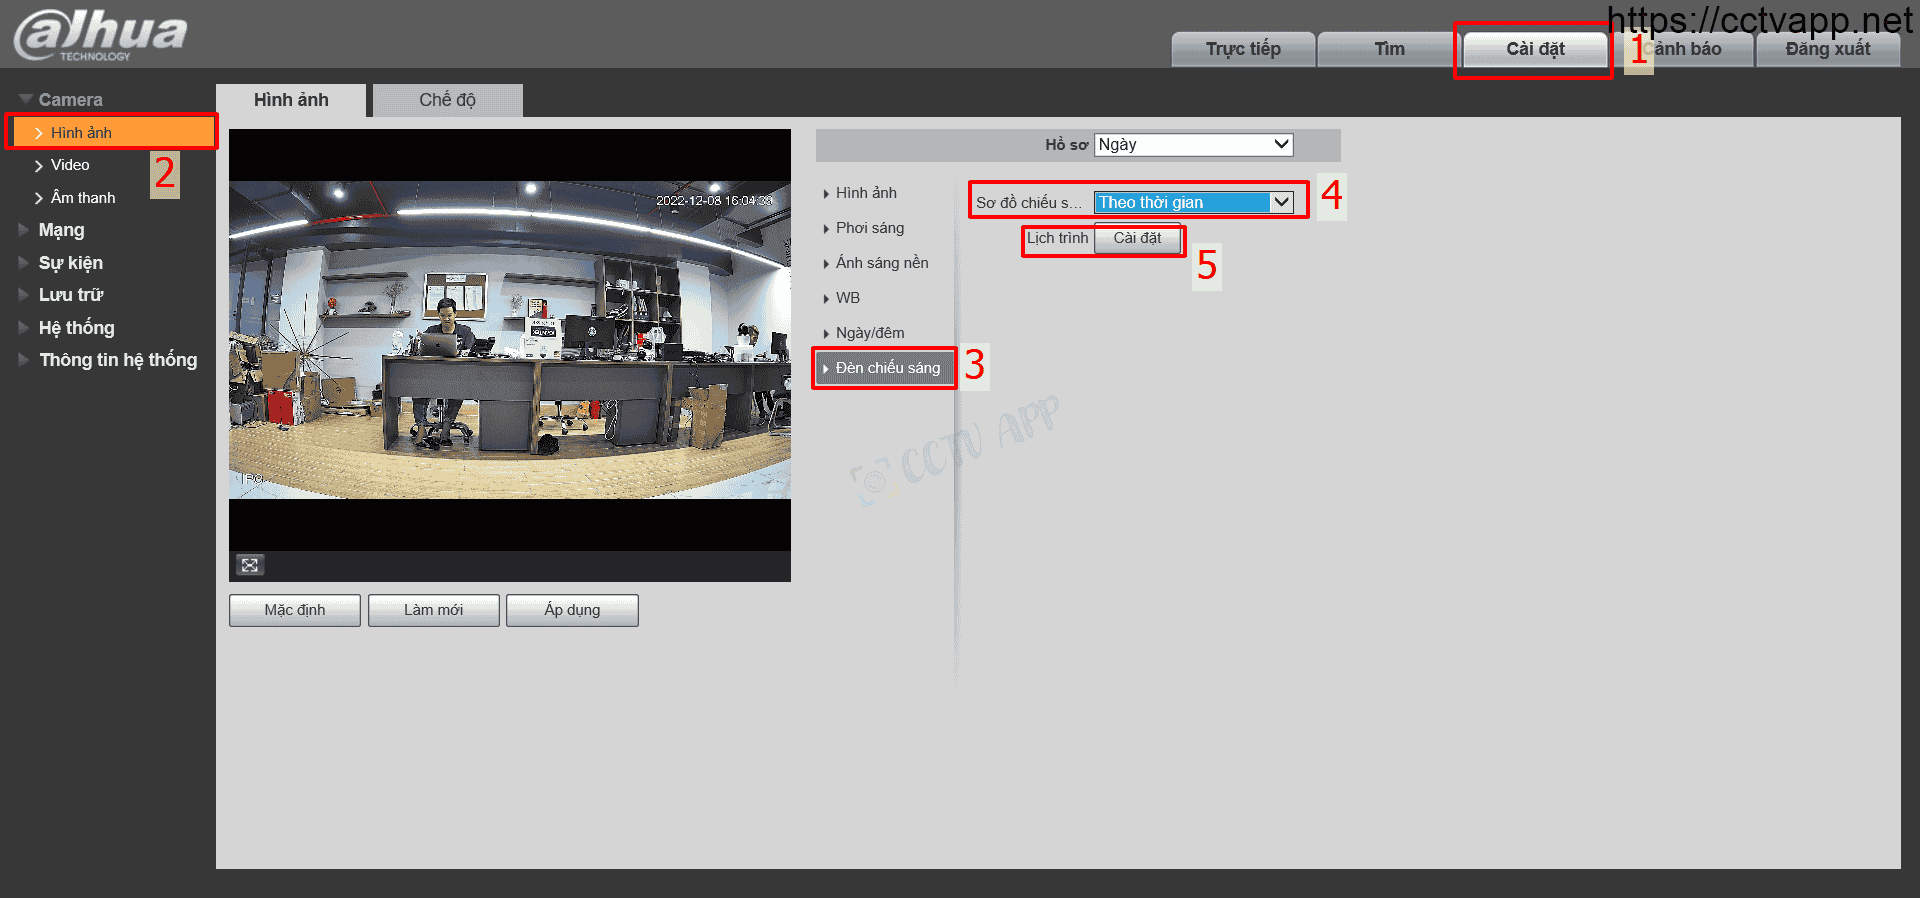Click the Đăng xuất logout tab
1920x898 pixels.
point(1828,49)
